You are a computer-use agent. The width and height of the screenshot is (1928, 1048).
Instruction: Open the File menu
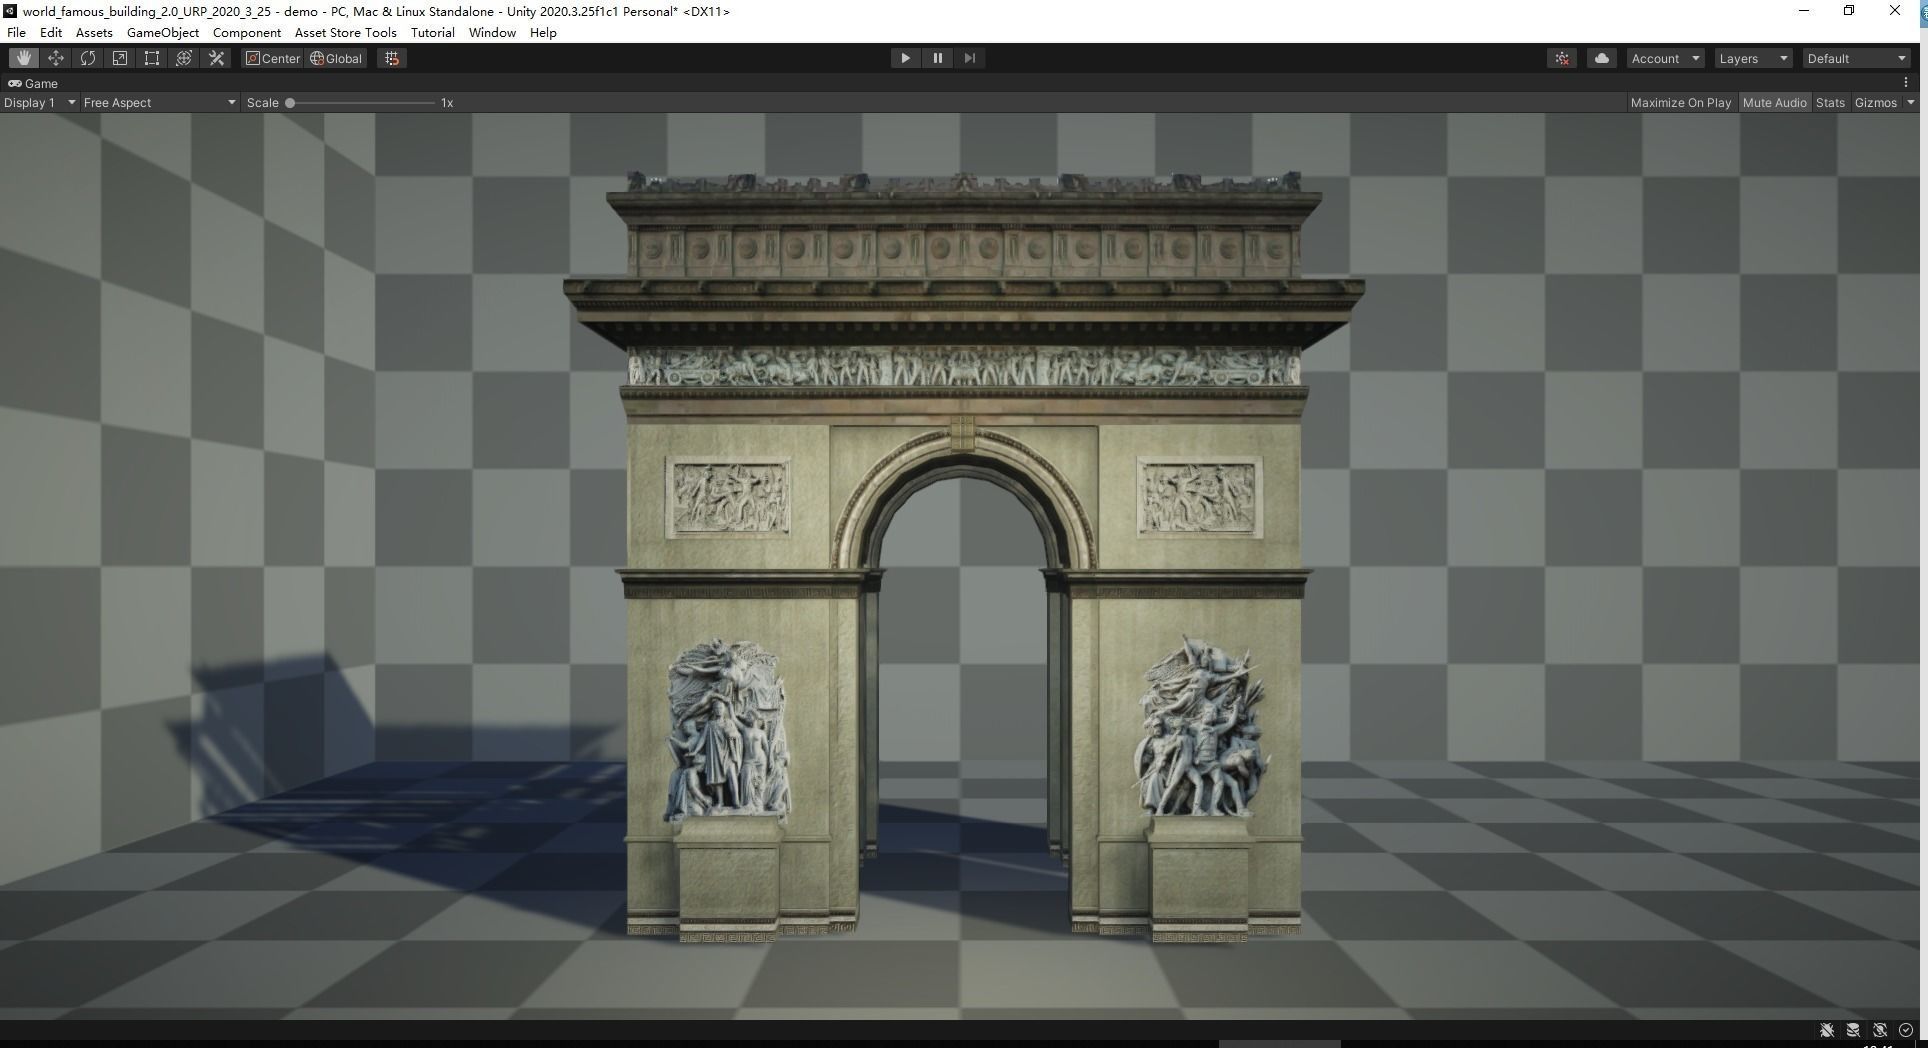(x=16, y=32)
